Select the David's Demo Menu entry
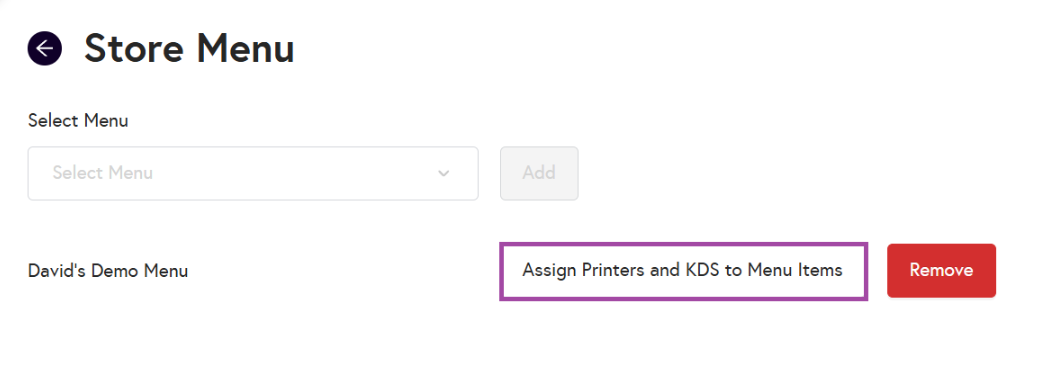This screenshot has height=366, width=1039. pyautogui.click(x=108, y=271)
